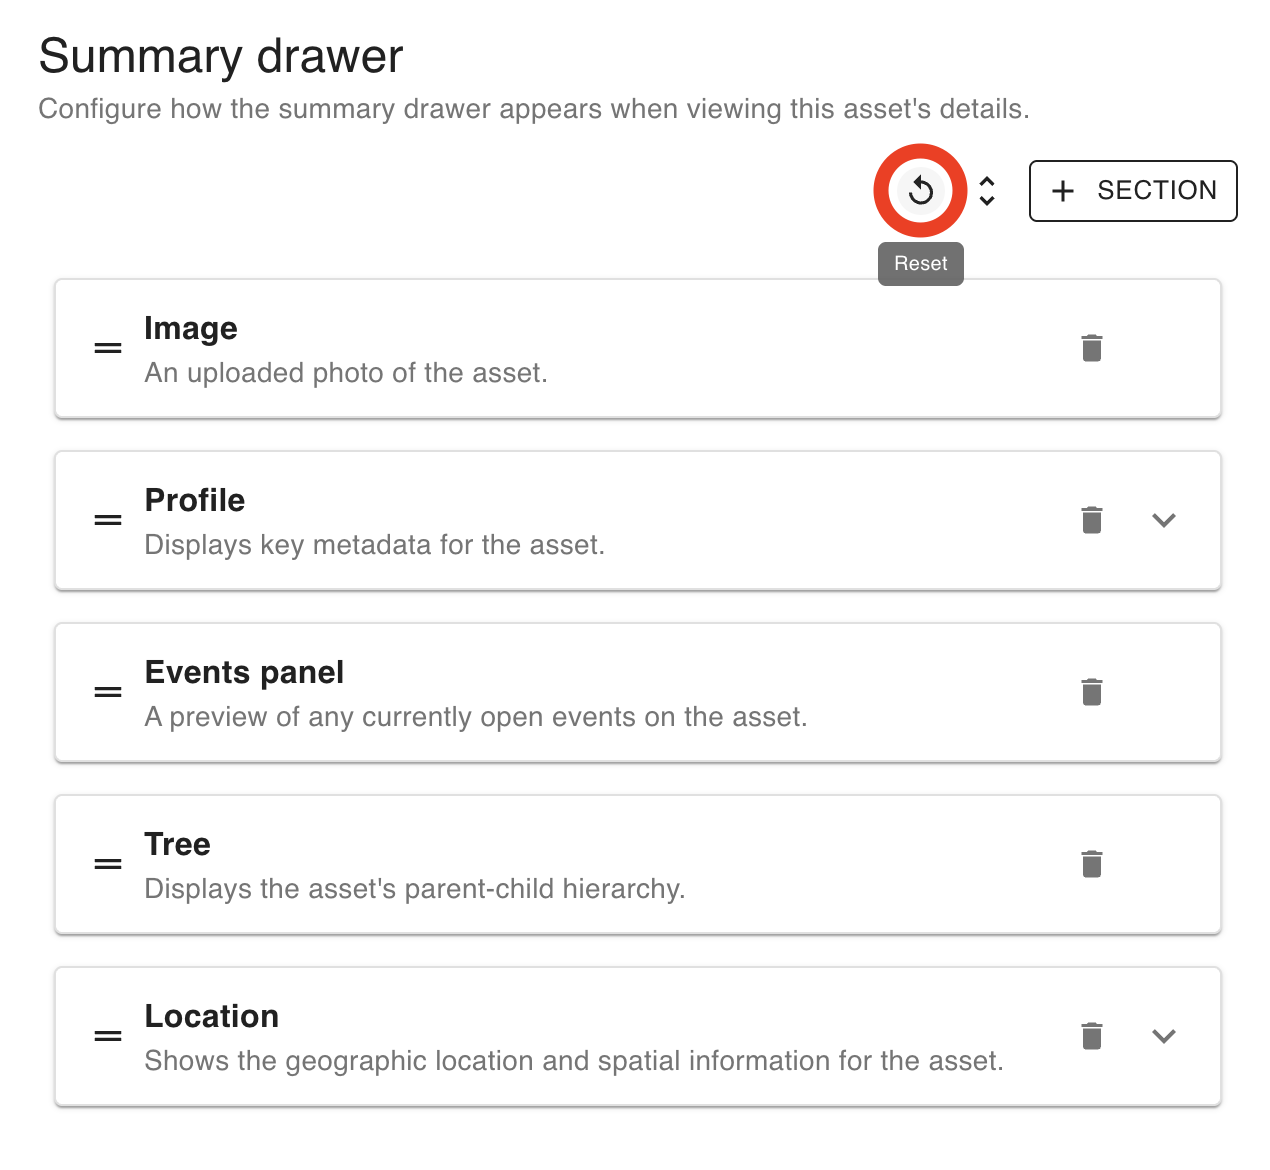Image resolution: width=1270 pixels, height=1170 pixels.
Task: Toggle expand/collapse all sections arrows
Action: (x=987, y=190)
